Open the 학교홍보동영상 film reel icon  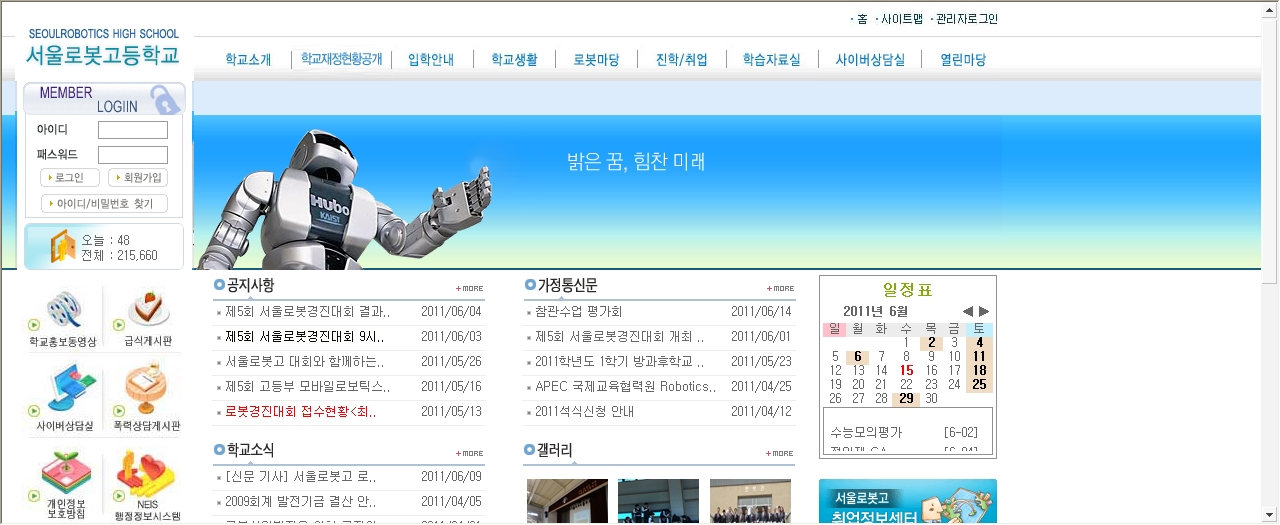[66, 311]
